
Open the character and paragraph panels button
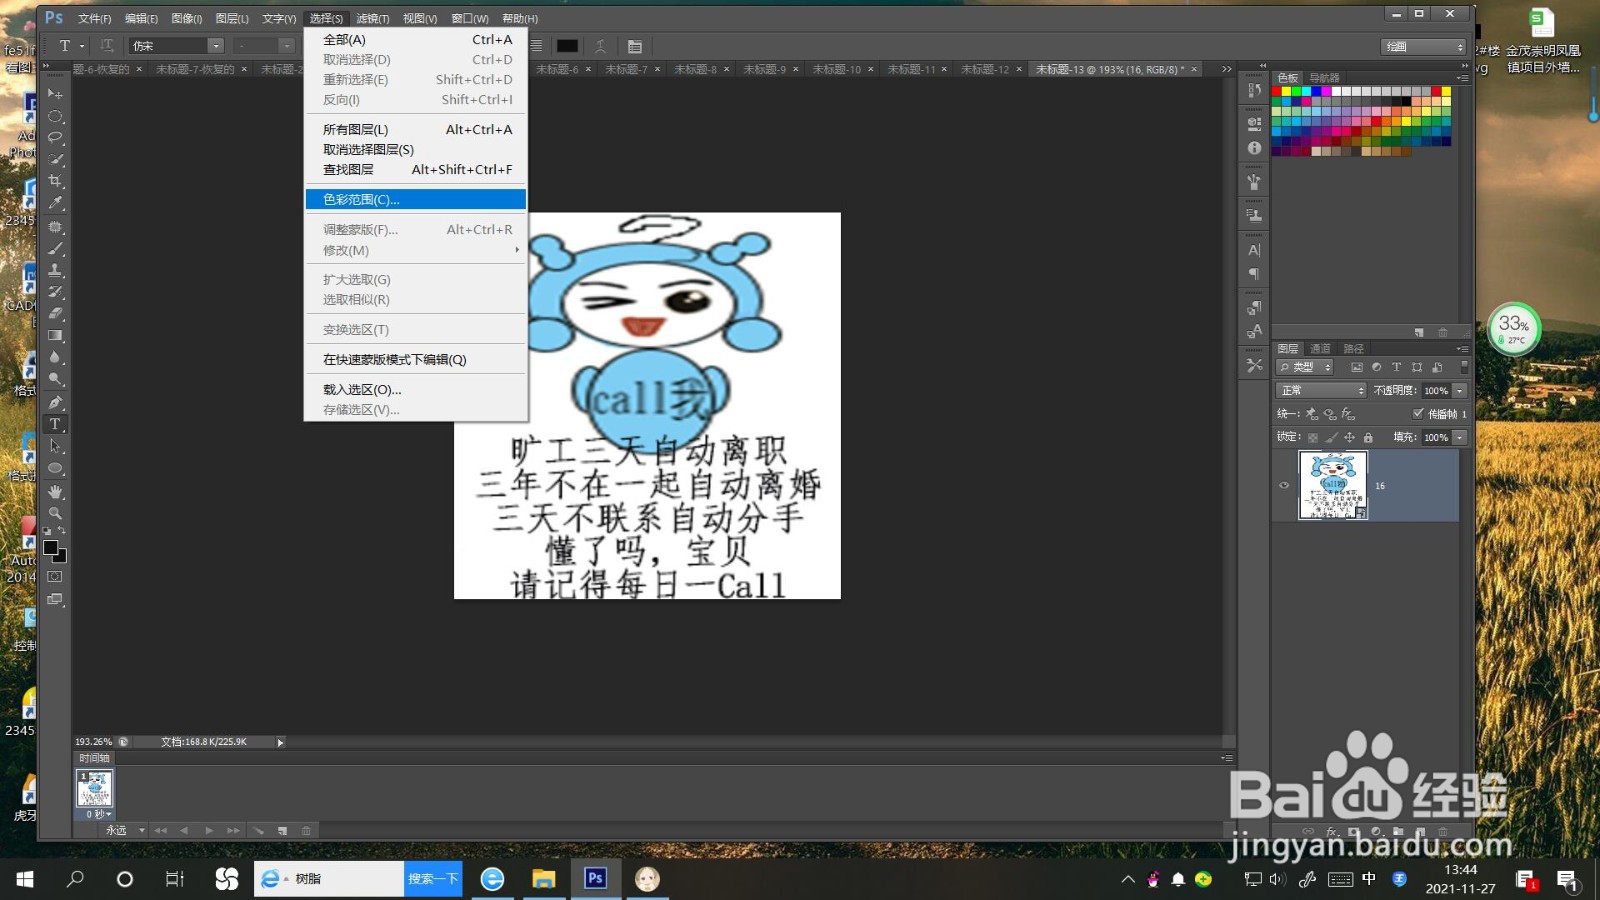(x=634, y=46)
